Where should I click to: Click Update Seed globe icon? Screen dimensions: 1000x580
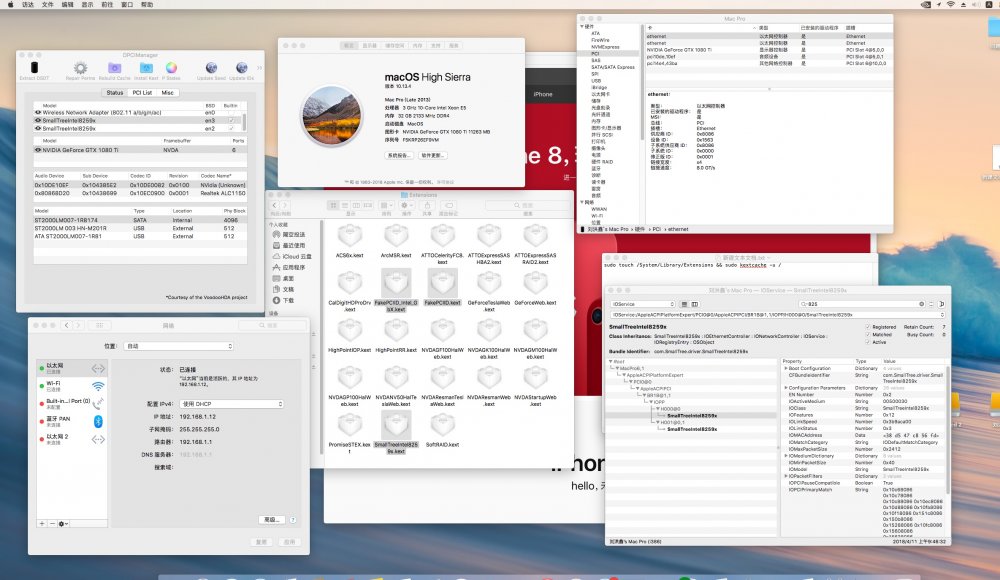click(211, 70)
